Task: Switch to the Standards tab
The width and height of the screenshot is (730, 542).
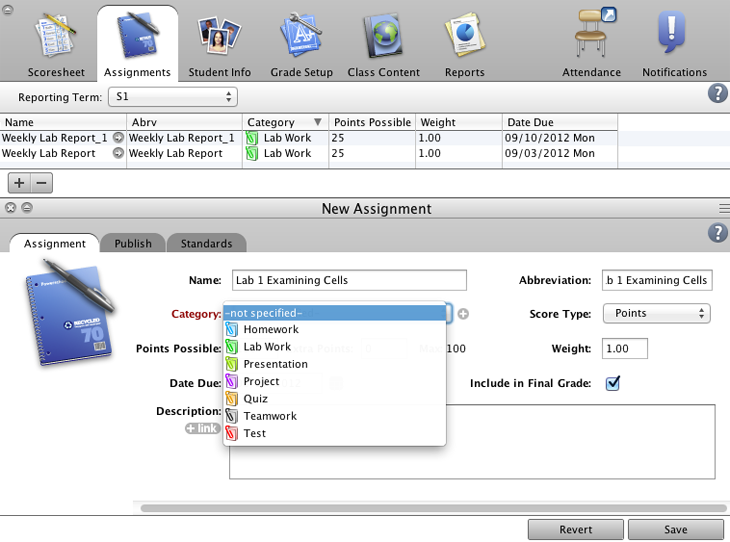Action: point(206,244)
